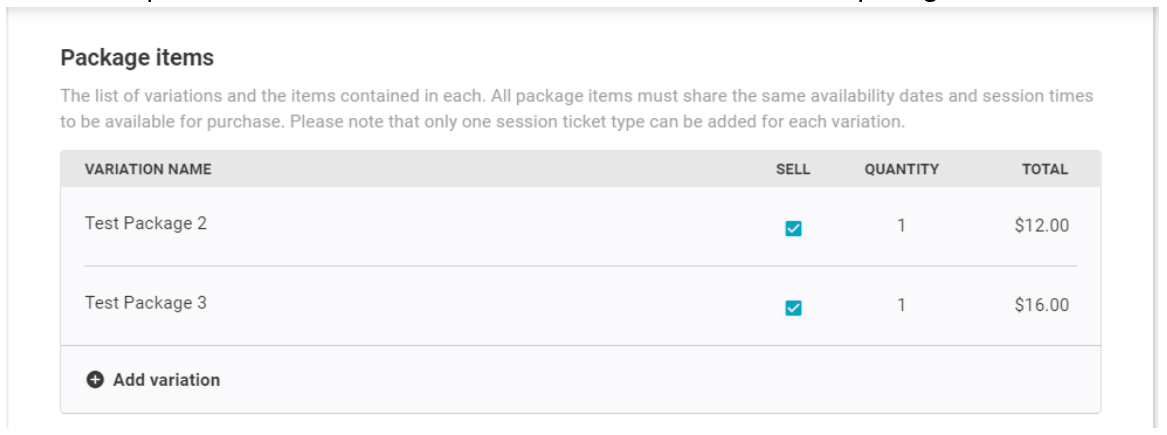Uncheck Sell for Test Package 2
This screenshot has height=435, width=1167.
[793, 229]
